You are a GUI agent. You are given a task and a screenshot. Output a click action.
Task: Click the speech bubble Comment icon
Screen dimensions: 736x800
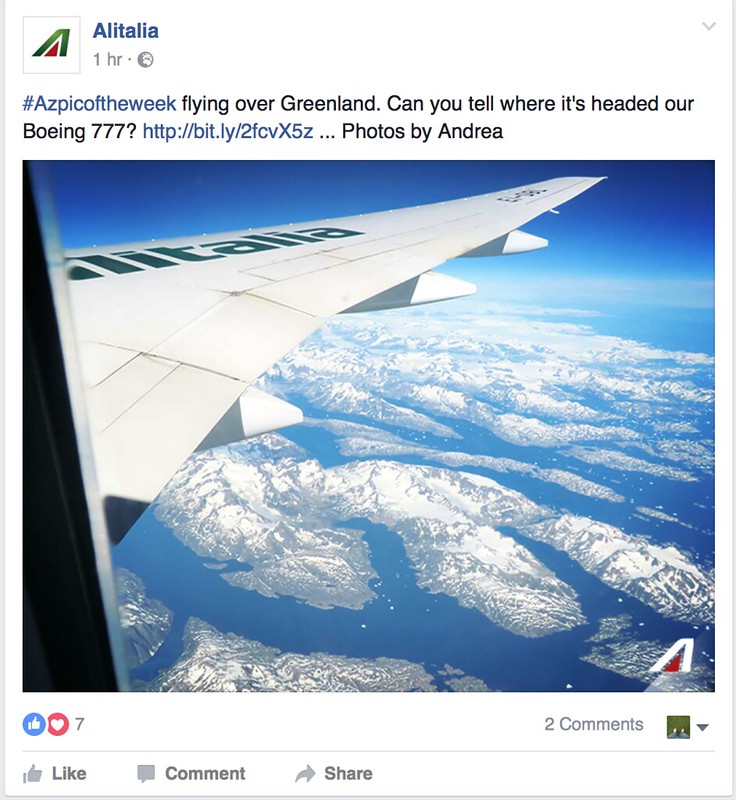146,773
